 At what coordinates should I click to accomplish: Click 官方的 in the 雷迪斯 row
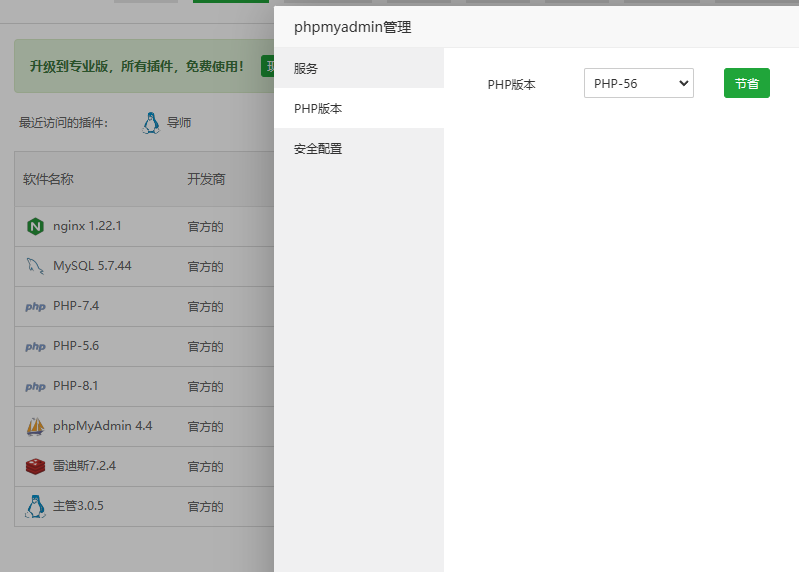(x=205, y=467)
